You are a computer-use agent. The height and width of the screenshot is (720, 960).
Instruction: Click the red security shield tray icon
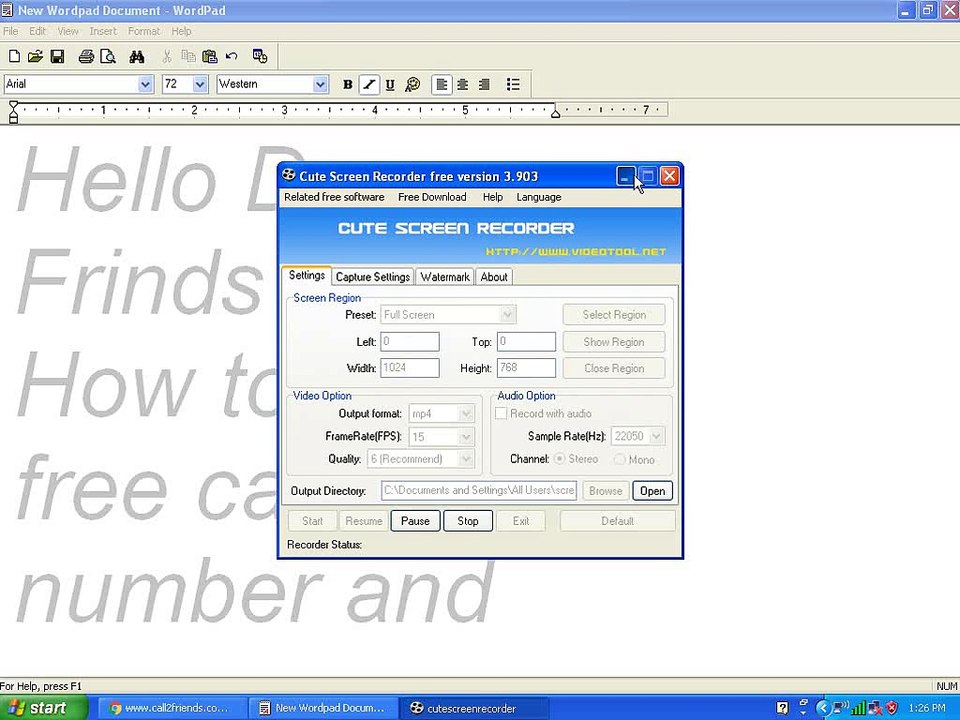click(892, 708)
